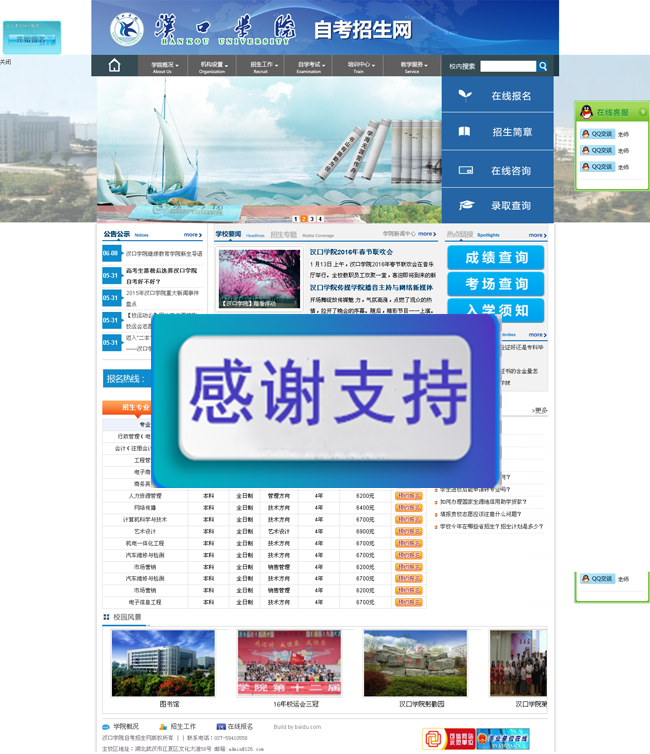
Task: Click the 入学须知 button
Action: coord(496,309)
